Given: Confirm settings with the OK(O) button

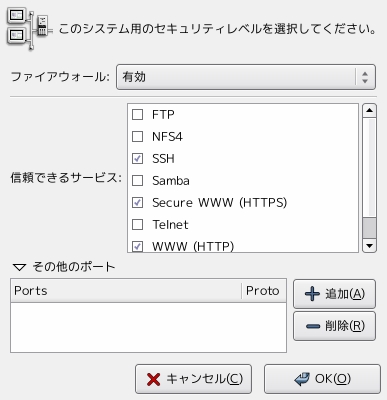Looking at the screenshot, I should [322, 379].
